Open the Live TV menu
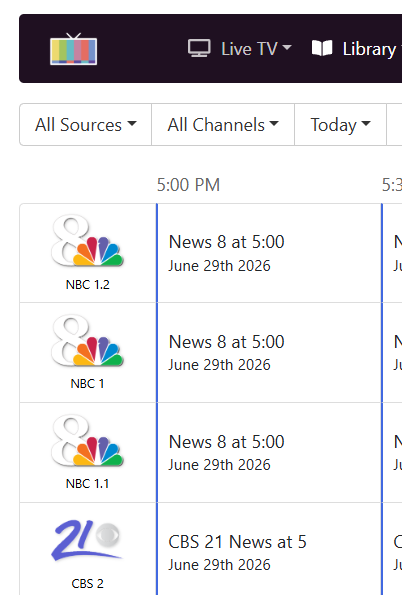The height and width of the screenshot is (595, 402). (240, 49)
